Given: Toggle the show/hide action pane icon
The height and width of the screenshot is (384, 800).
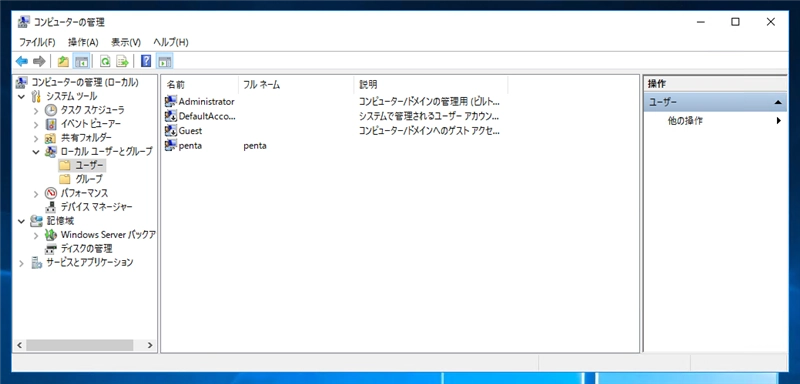Looking at the screenshot, I should tap(164, 62).
